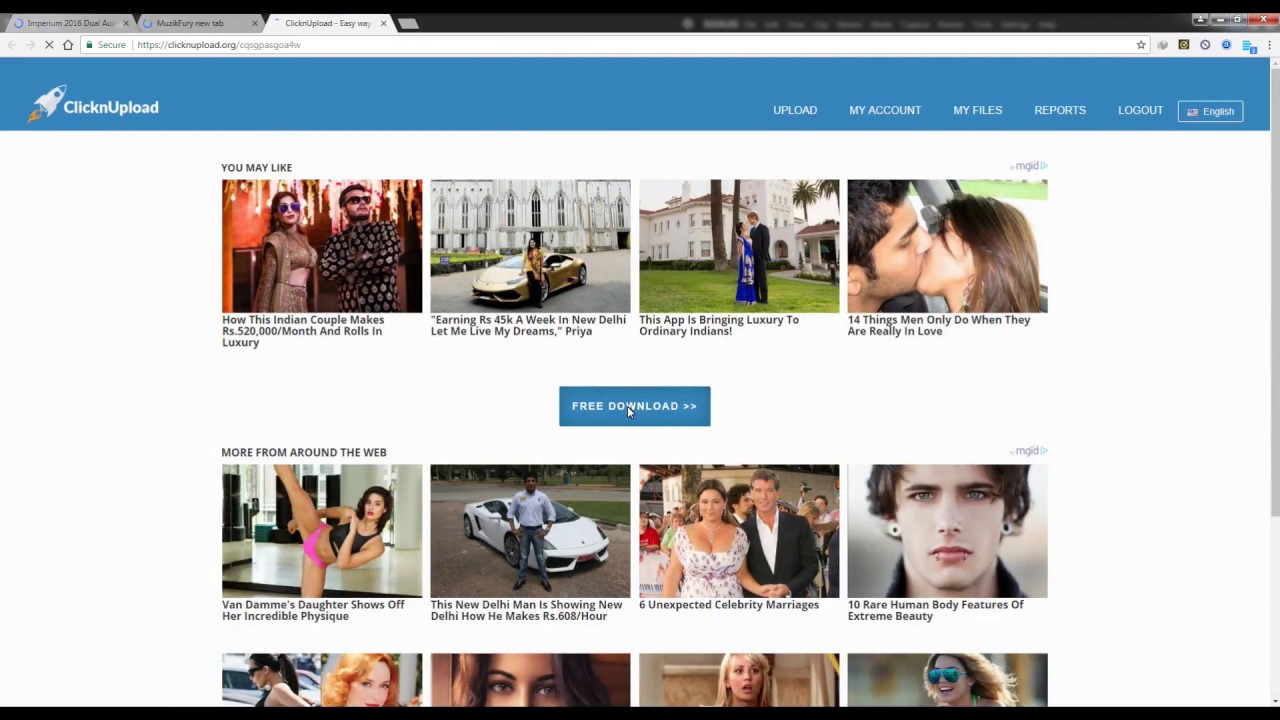Click '10 Rare Human Body Features' headline
Image resolution: width=1280 pixels, height=720 pixels.
tap(936, 610)
